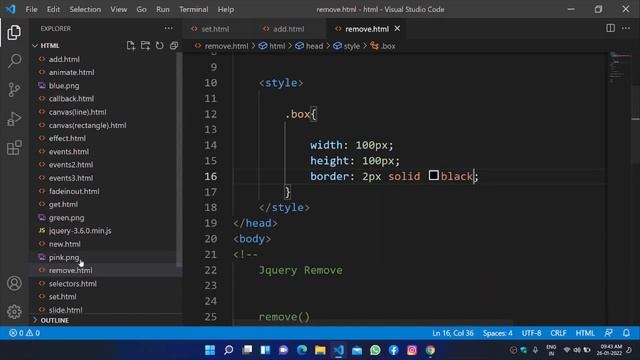Click the editor minimap
Image resolution: width=640 pixels, height=360 pixels.
(619, 67)
